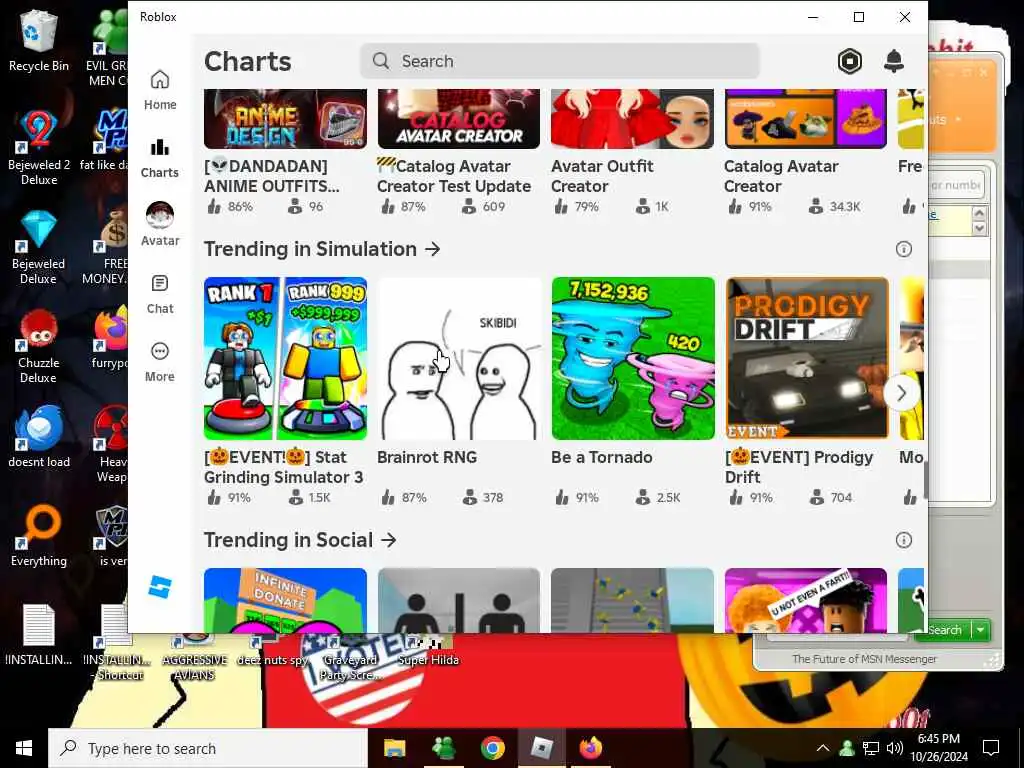Click the number input field in MSN window

point(956,185)
